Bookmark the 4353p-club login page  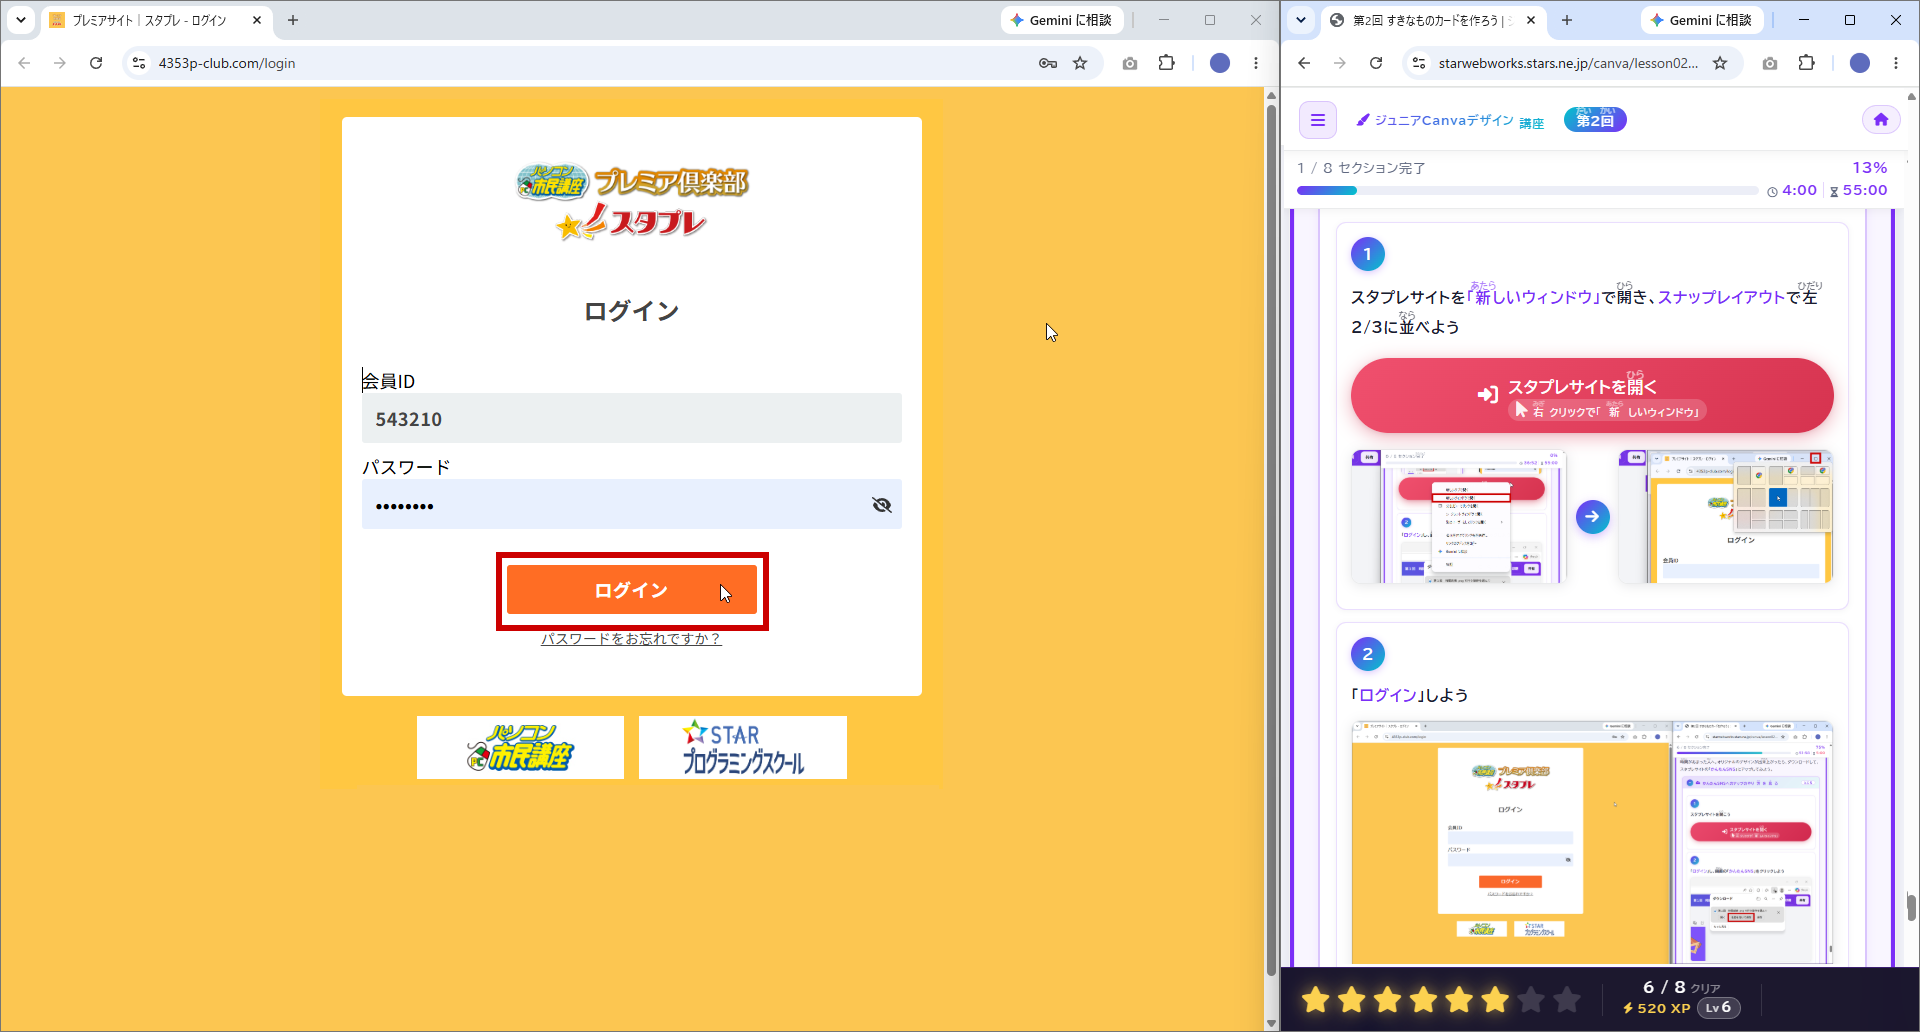pyautogui.click(x=1080, y=63)
